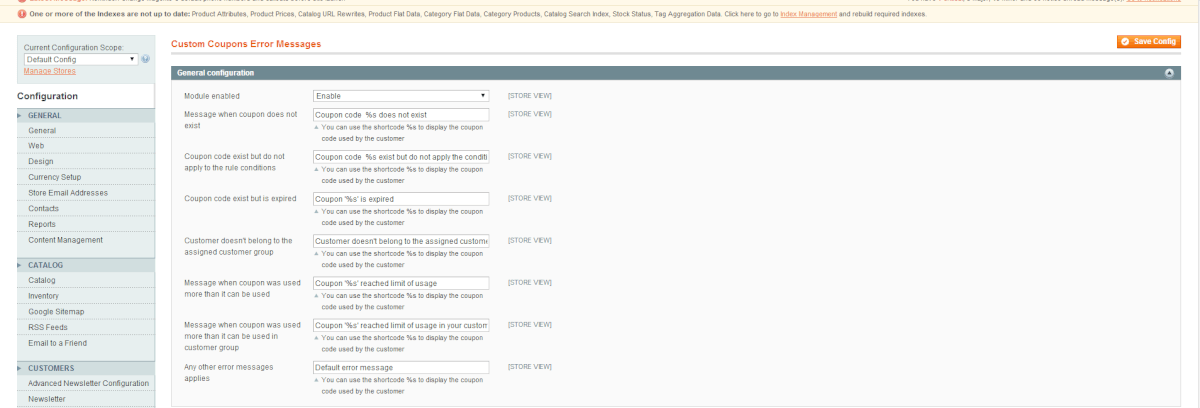Open the Manage Stores link
Screen dimensions: 1200x408
pos(49,71)
